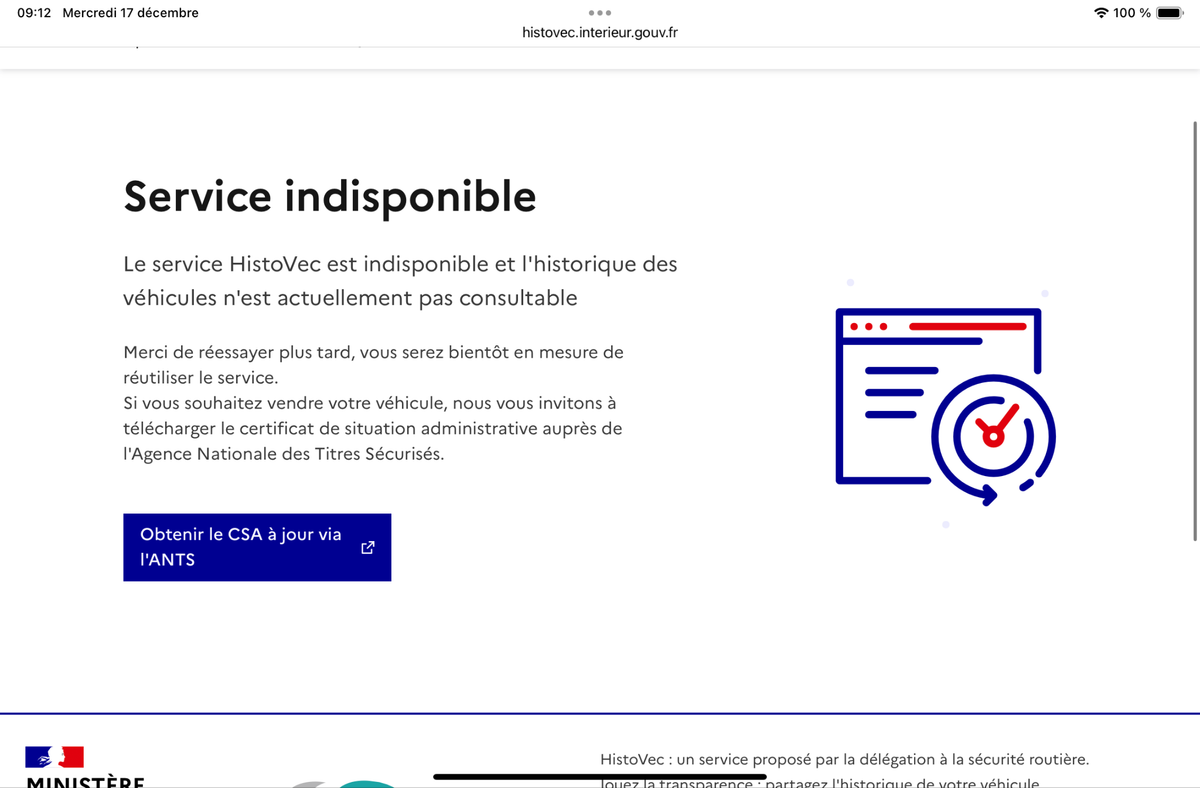This screenshot has width=1200, height=788.
Task: Tap the three-dot multitasking menu at the top
Action: (600, 13)
